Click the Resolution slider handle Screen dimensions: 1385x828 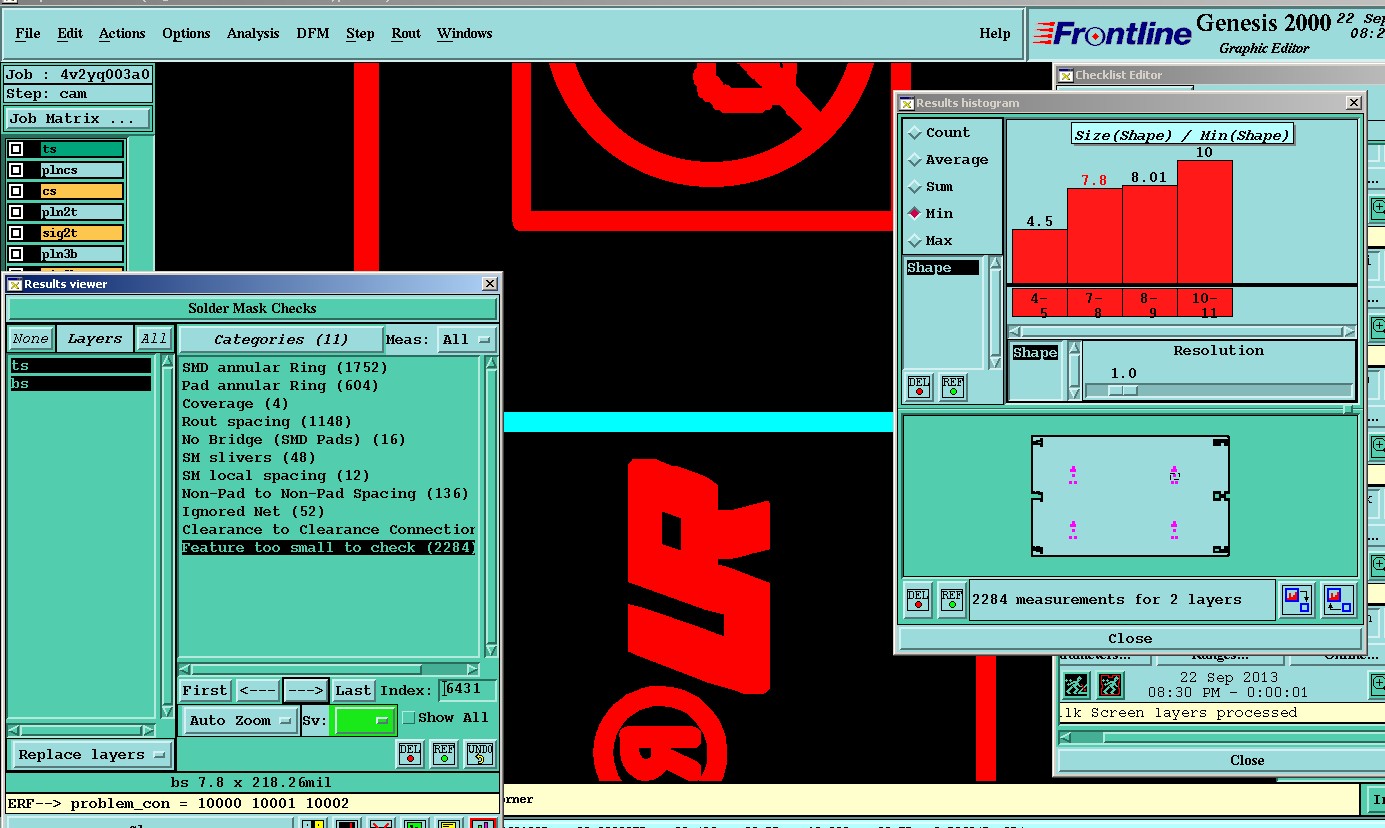click(x=1124, y=390)
